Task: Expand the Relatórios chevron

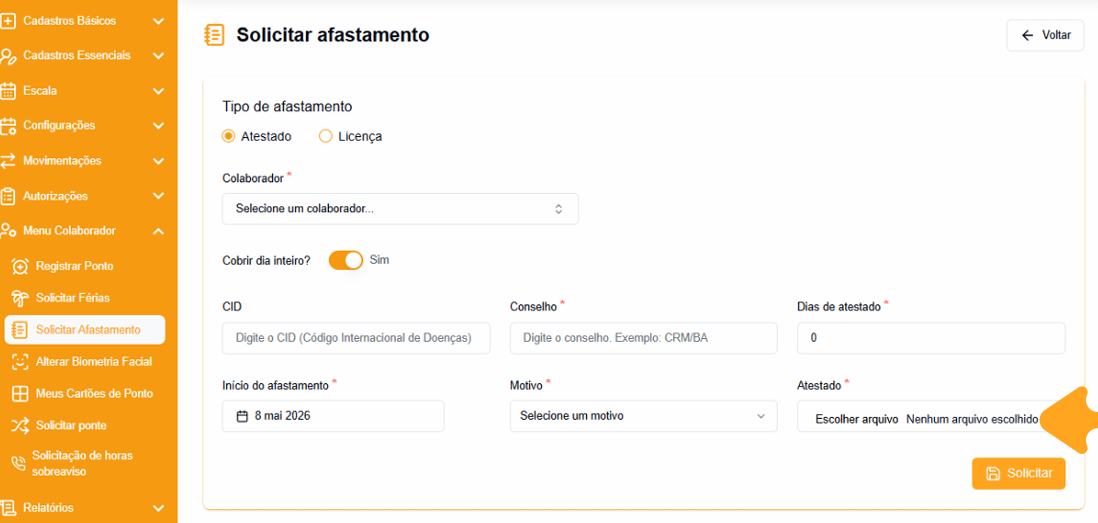Action: pyautogui.click(x=158, y=508)
